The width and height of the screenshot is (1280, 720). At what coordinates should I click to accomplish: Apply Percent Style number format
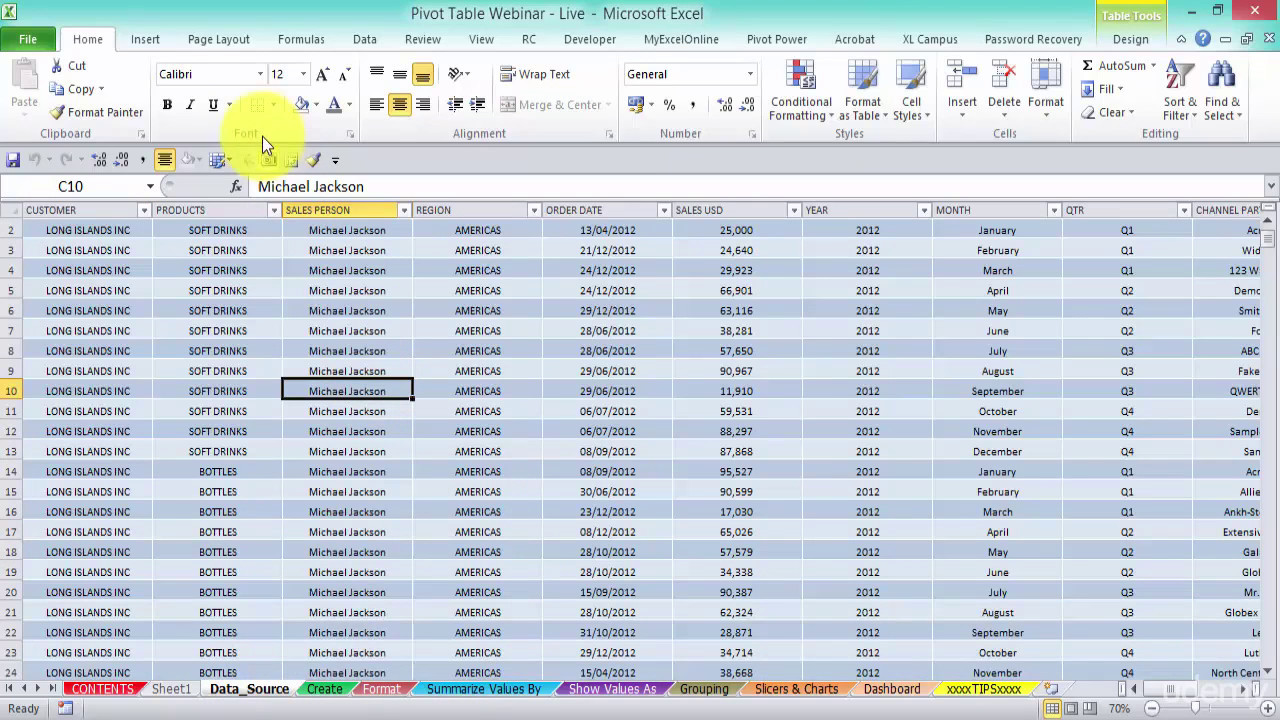point(669,105)
